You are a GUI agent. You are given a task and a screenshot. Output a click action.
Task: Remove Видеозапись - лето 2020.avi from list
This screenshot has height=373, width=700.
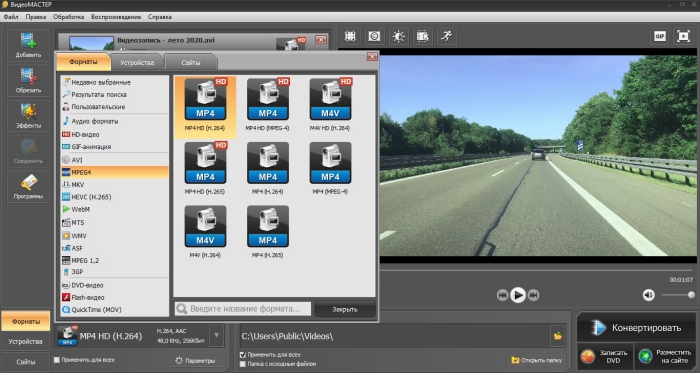321,40
